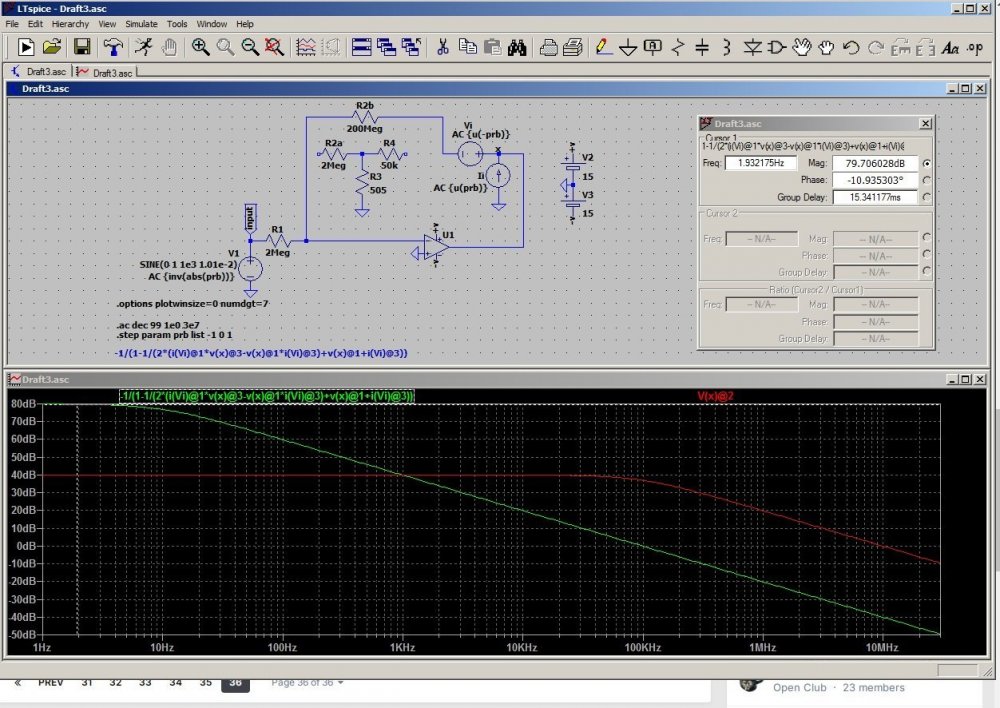
Task: Click the Cursor 1 Freq input field
Action: [x=761, y=163]
